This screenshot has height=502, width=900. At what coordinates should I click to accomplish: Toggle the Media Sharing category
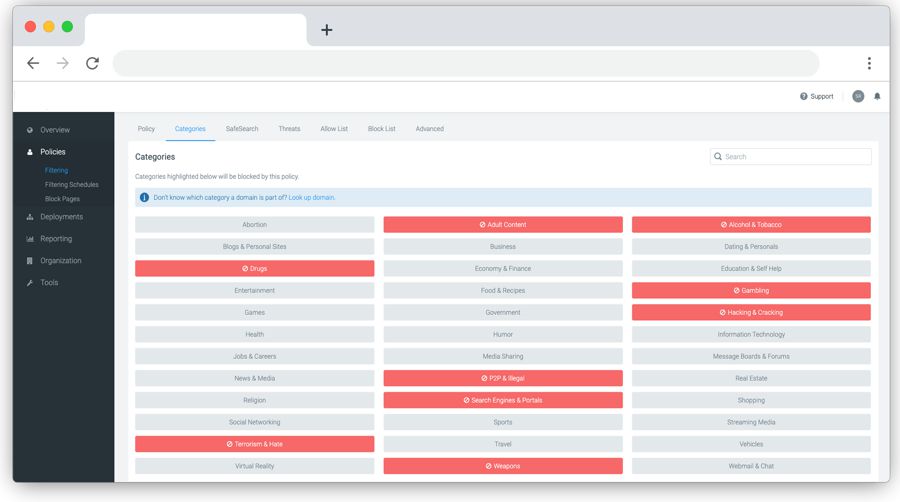click(x=503, y=356)
